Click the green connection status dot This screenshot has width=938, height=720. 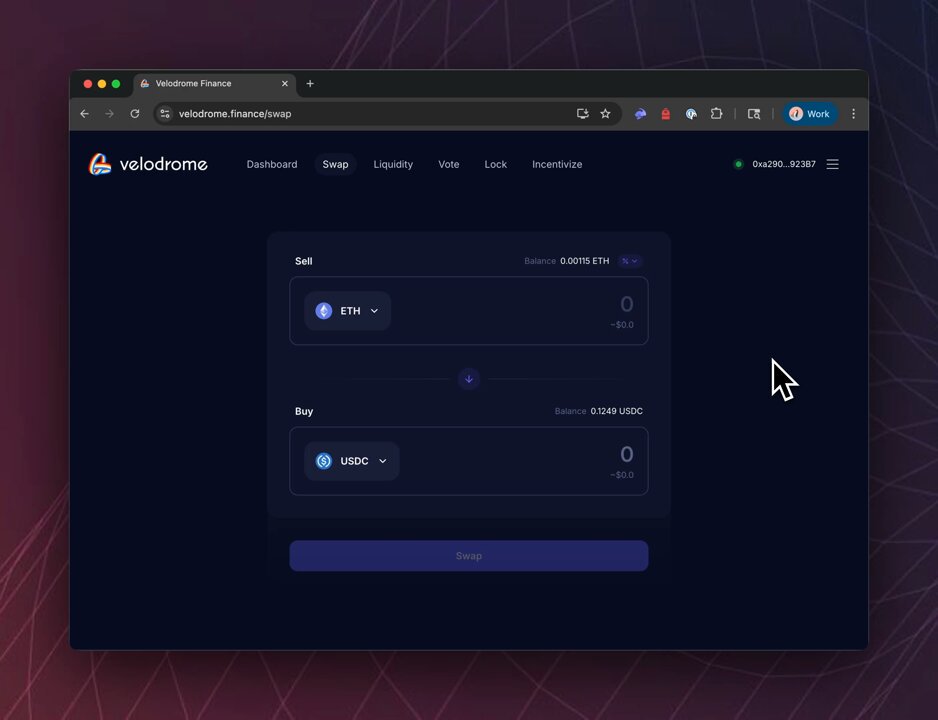click(x=738, y=164)
